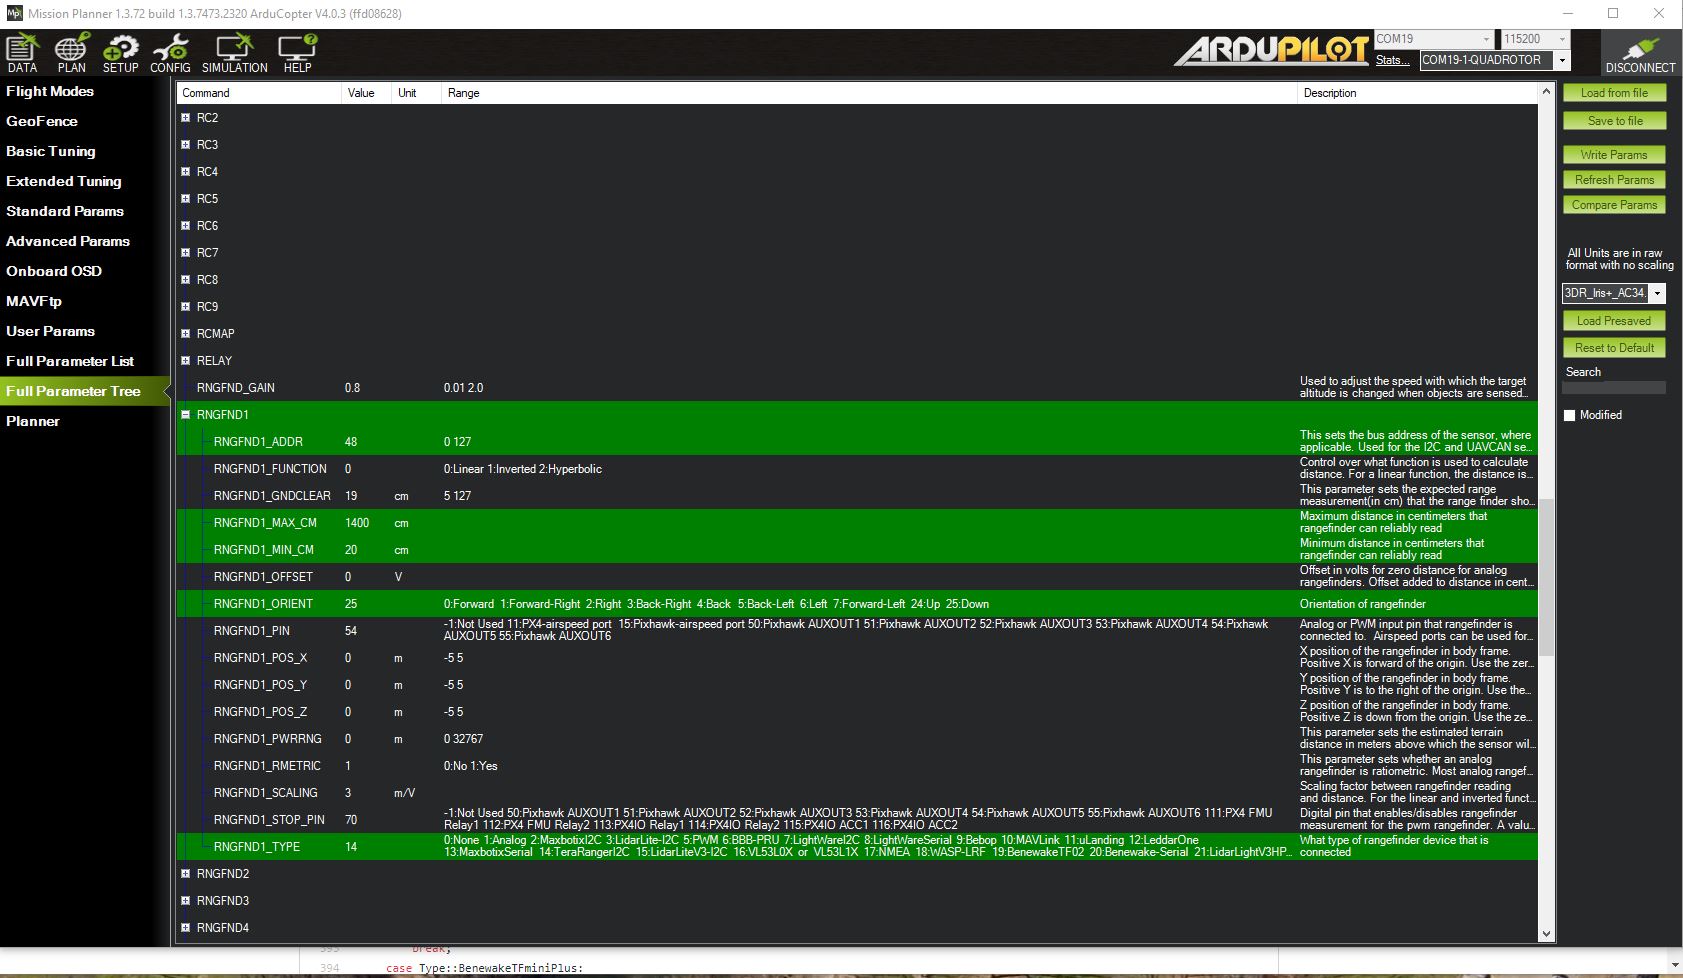Expand the RCMAP tree node
This screenshot has height=978, width=1683.
point(185,334)
